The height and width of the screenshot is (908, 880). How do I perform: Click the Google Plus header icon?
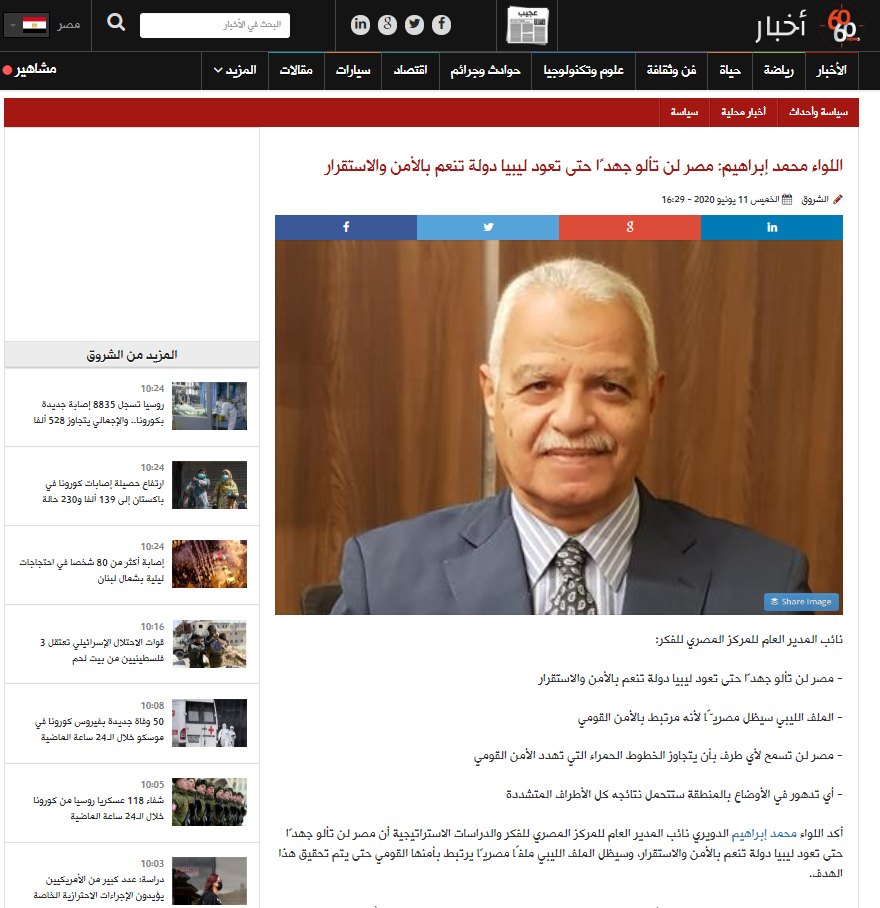(x=388, y=25)
